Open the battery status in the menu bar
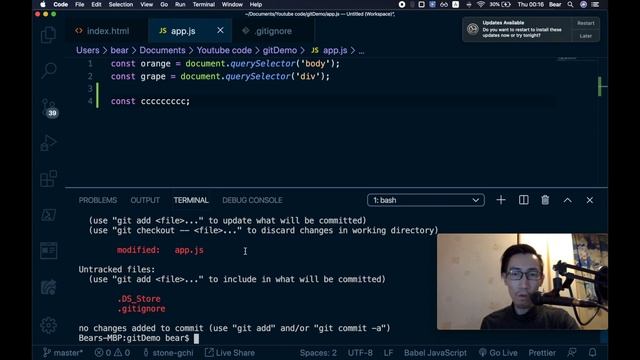This screenshot has width=640, height=360. pyautogui.click(x=500, y=4)
